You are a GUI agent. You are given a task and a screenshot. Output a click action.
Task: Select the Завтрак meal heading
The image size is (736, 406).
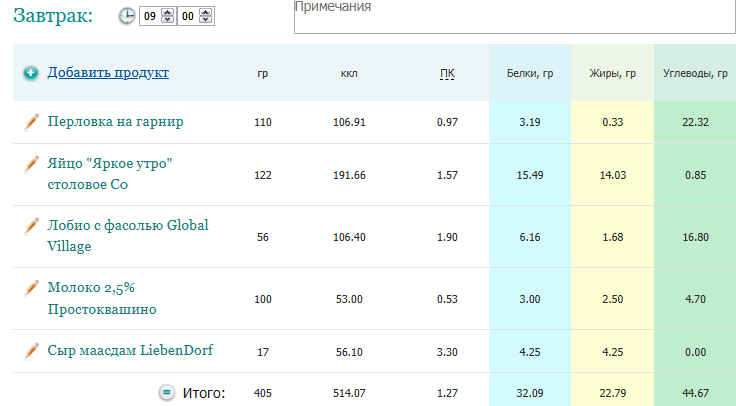pyautogui.click(x=53, y=15)
